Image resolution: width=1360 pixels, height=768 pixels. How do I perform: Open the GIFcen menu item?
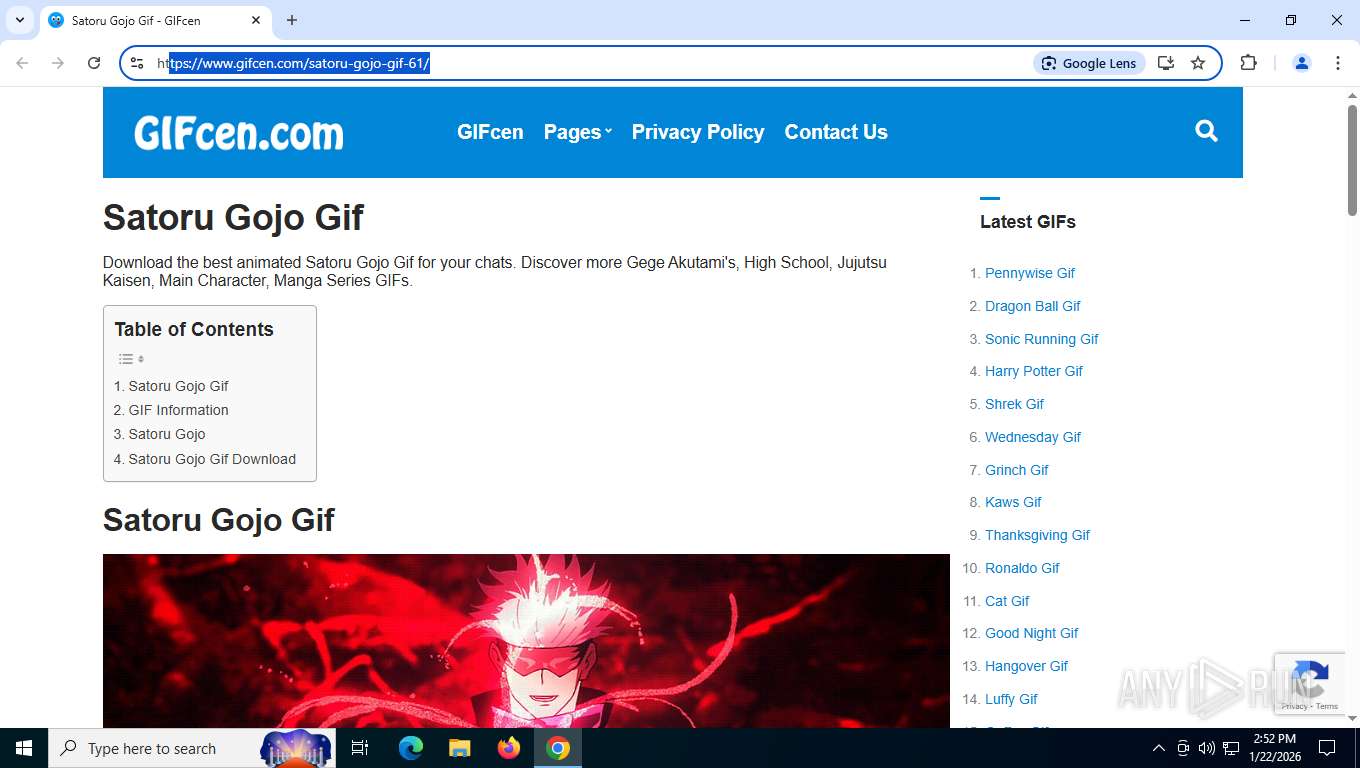coord(490,132)
